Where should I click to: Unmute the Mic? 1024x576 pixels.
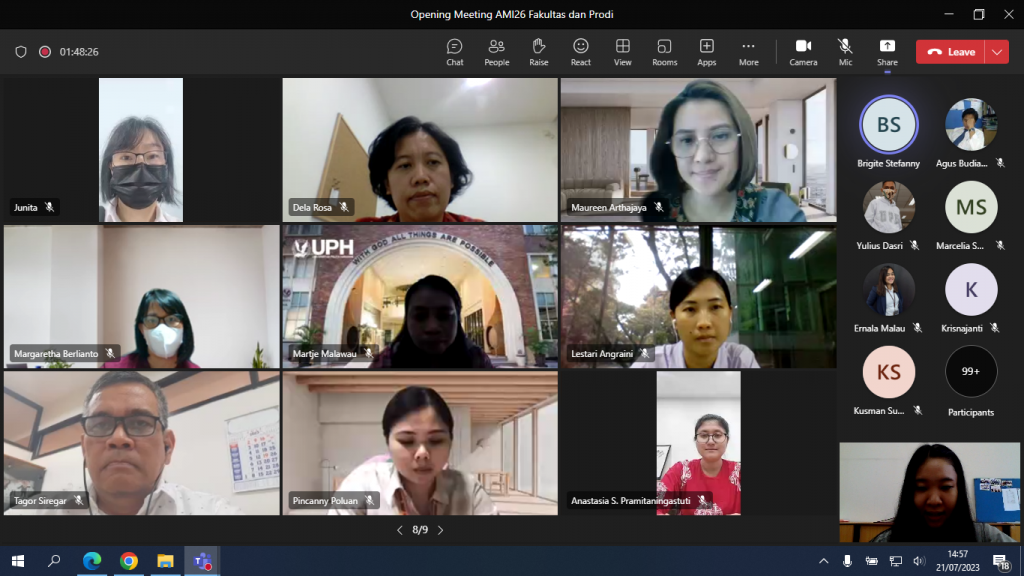point(845,52)
